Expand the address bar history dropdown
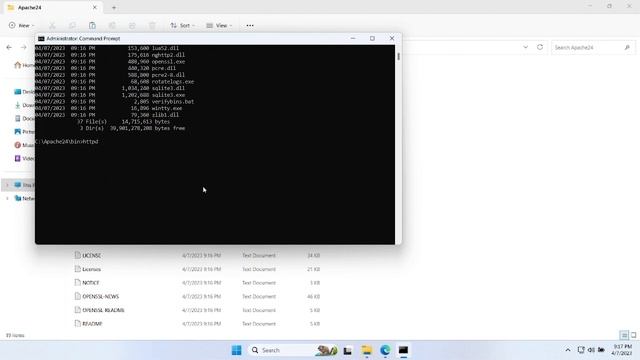640x360 pixels. coord(526,47)
